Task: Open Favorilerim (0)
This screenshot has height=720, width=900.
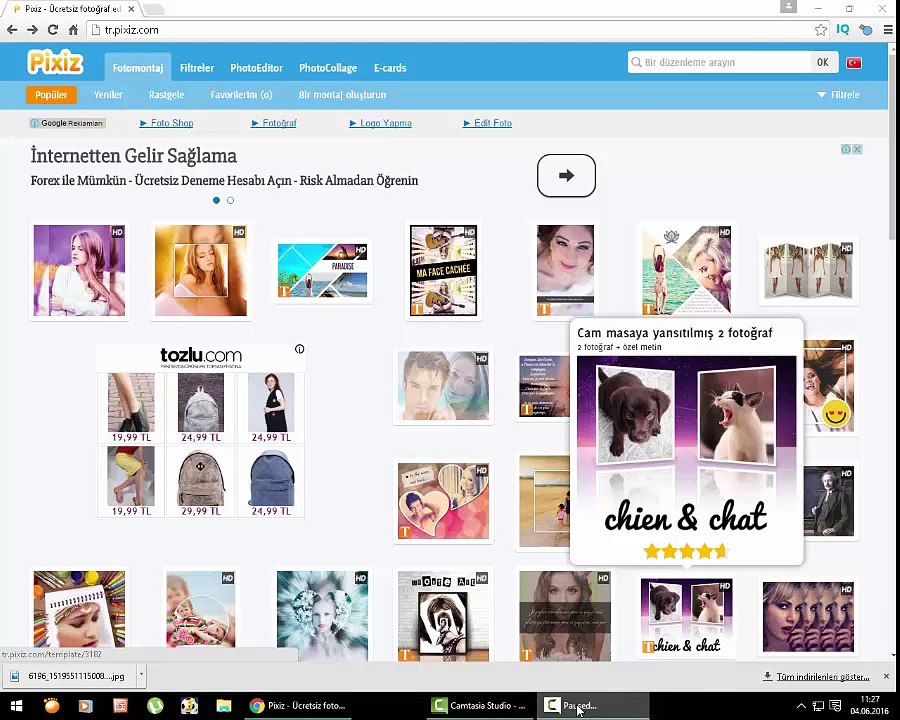Action: 241,95
